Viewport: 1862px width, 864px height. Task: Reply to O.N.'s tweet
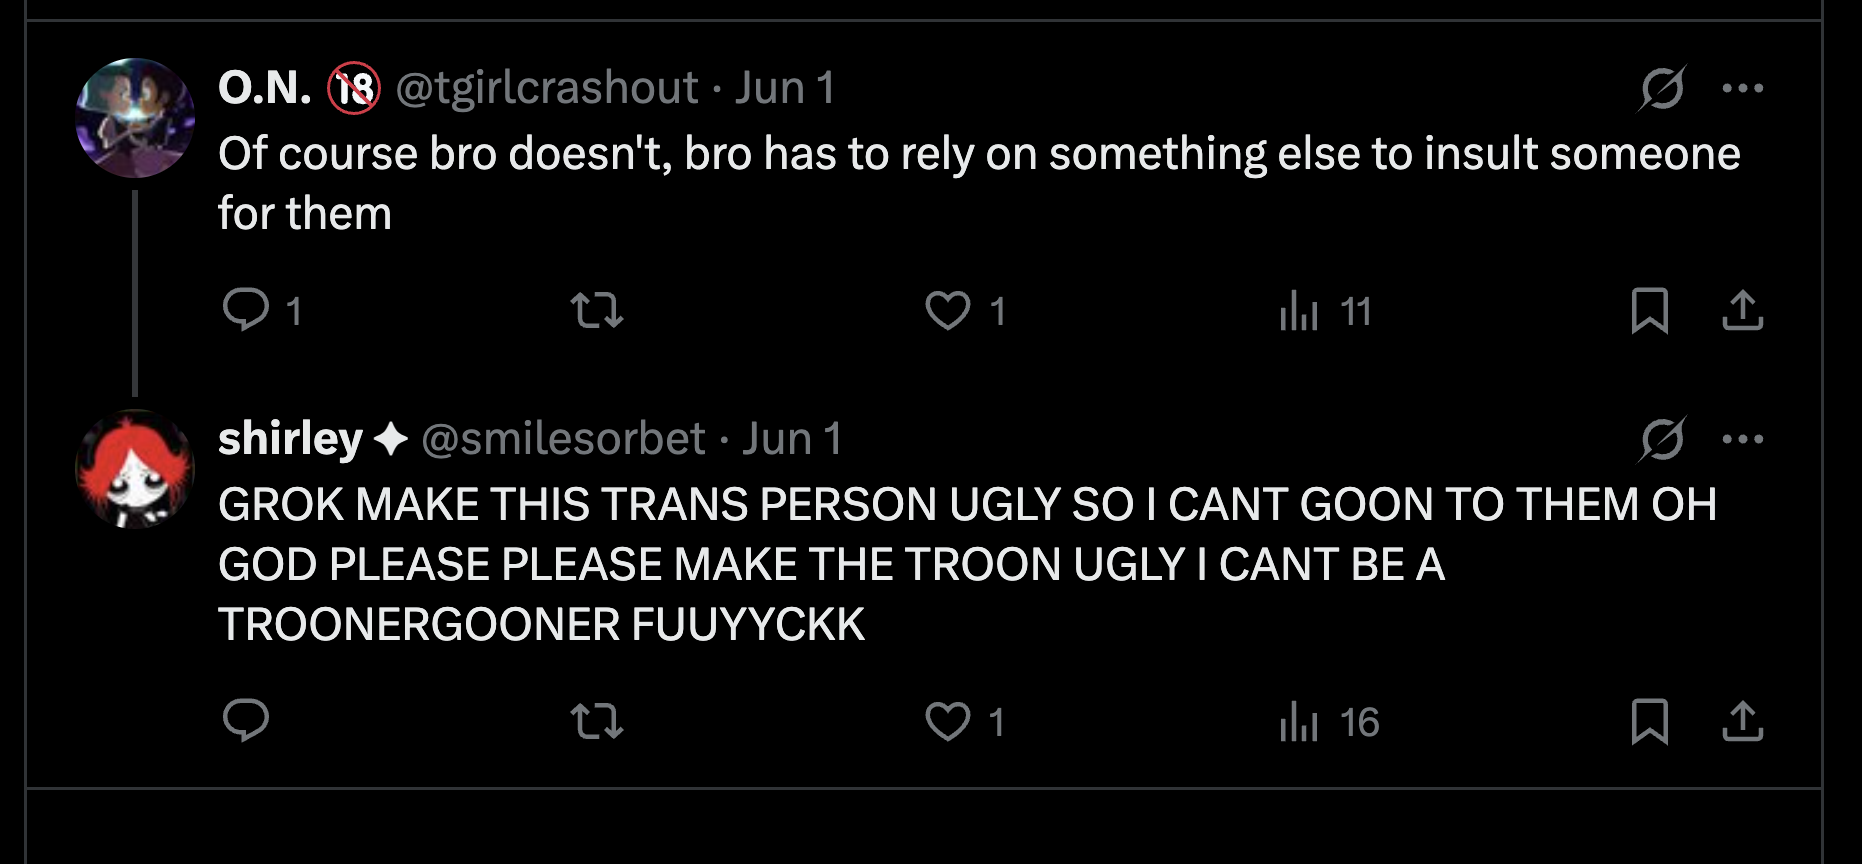(246, 310)
